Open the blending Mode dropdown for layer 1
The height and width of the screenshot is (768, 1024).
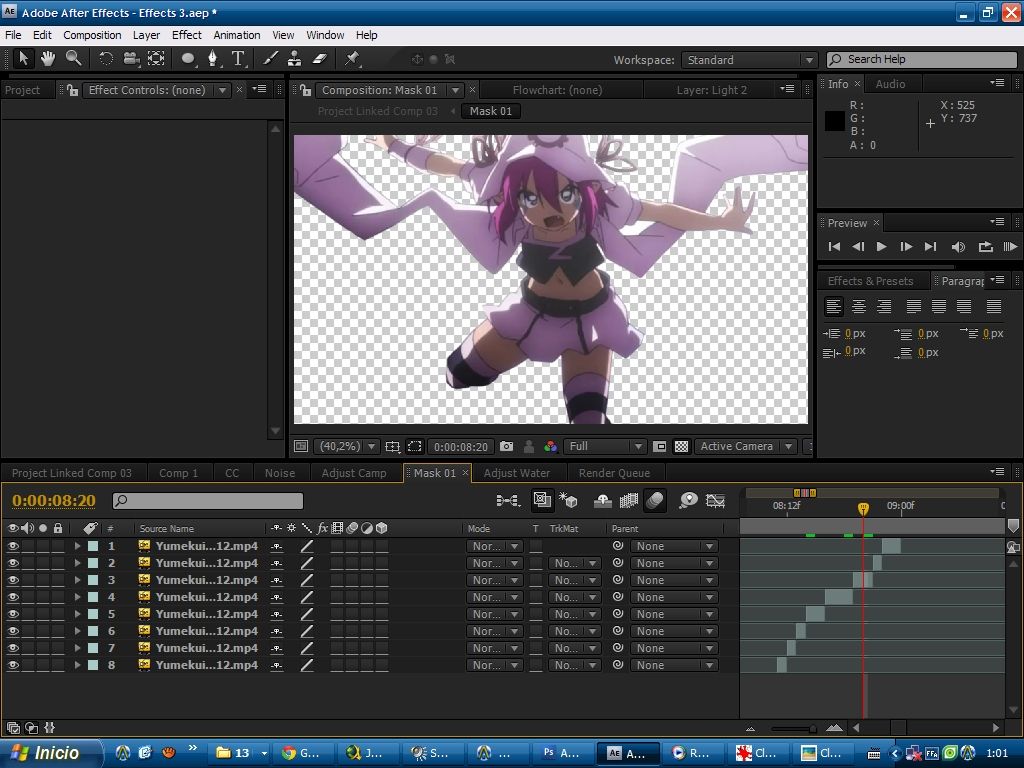tap(494, 546)
